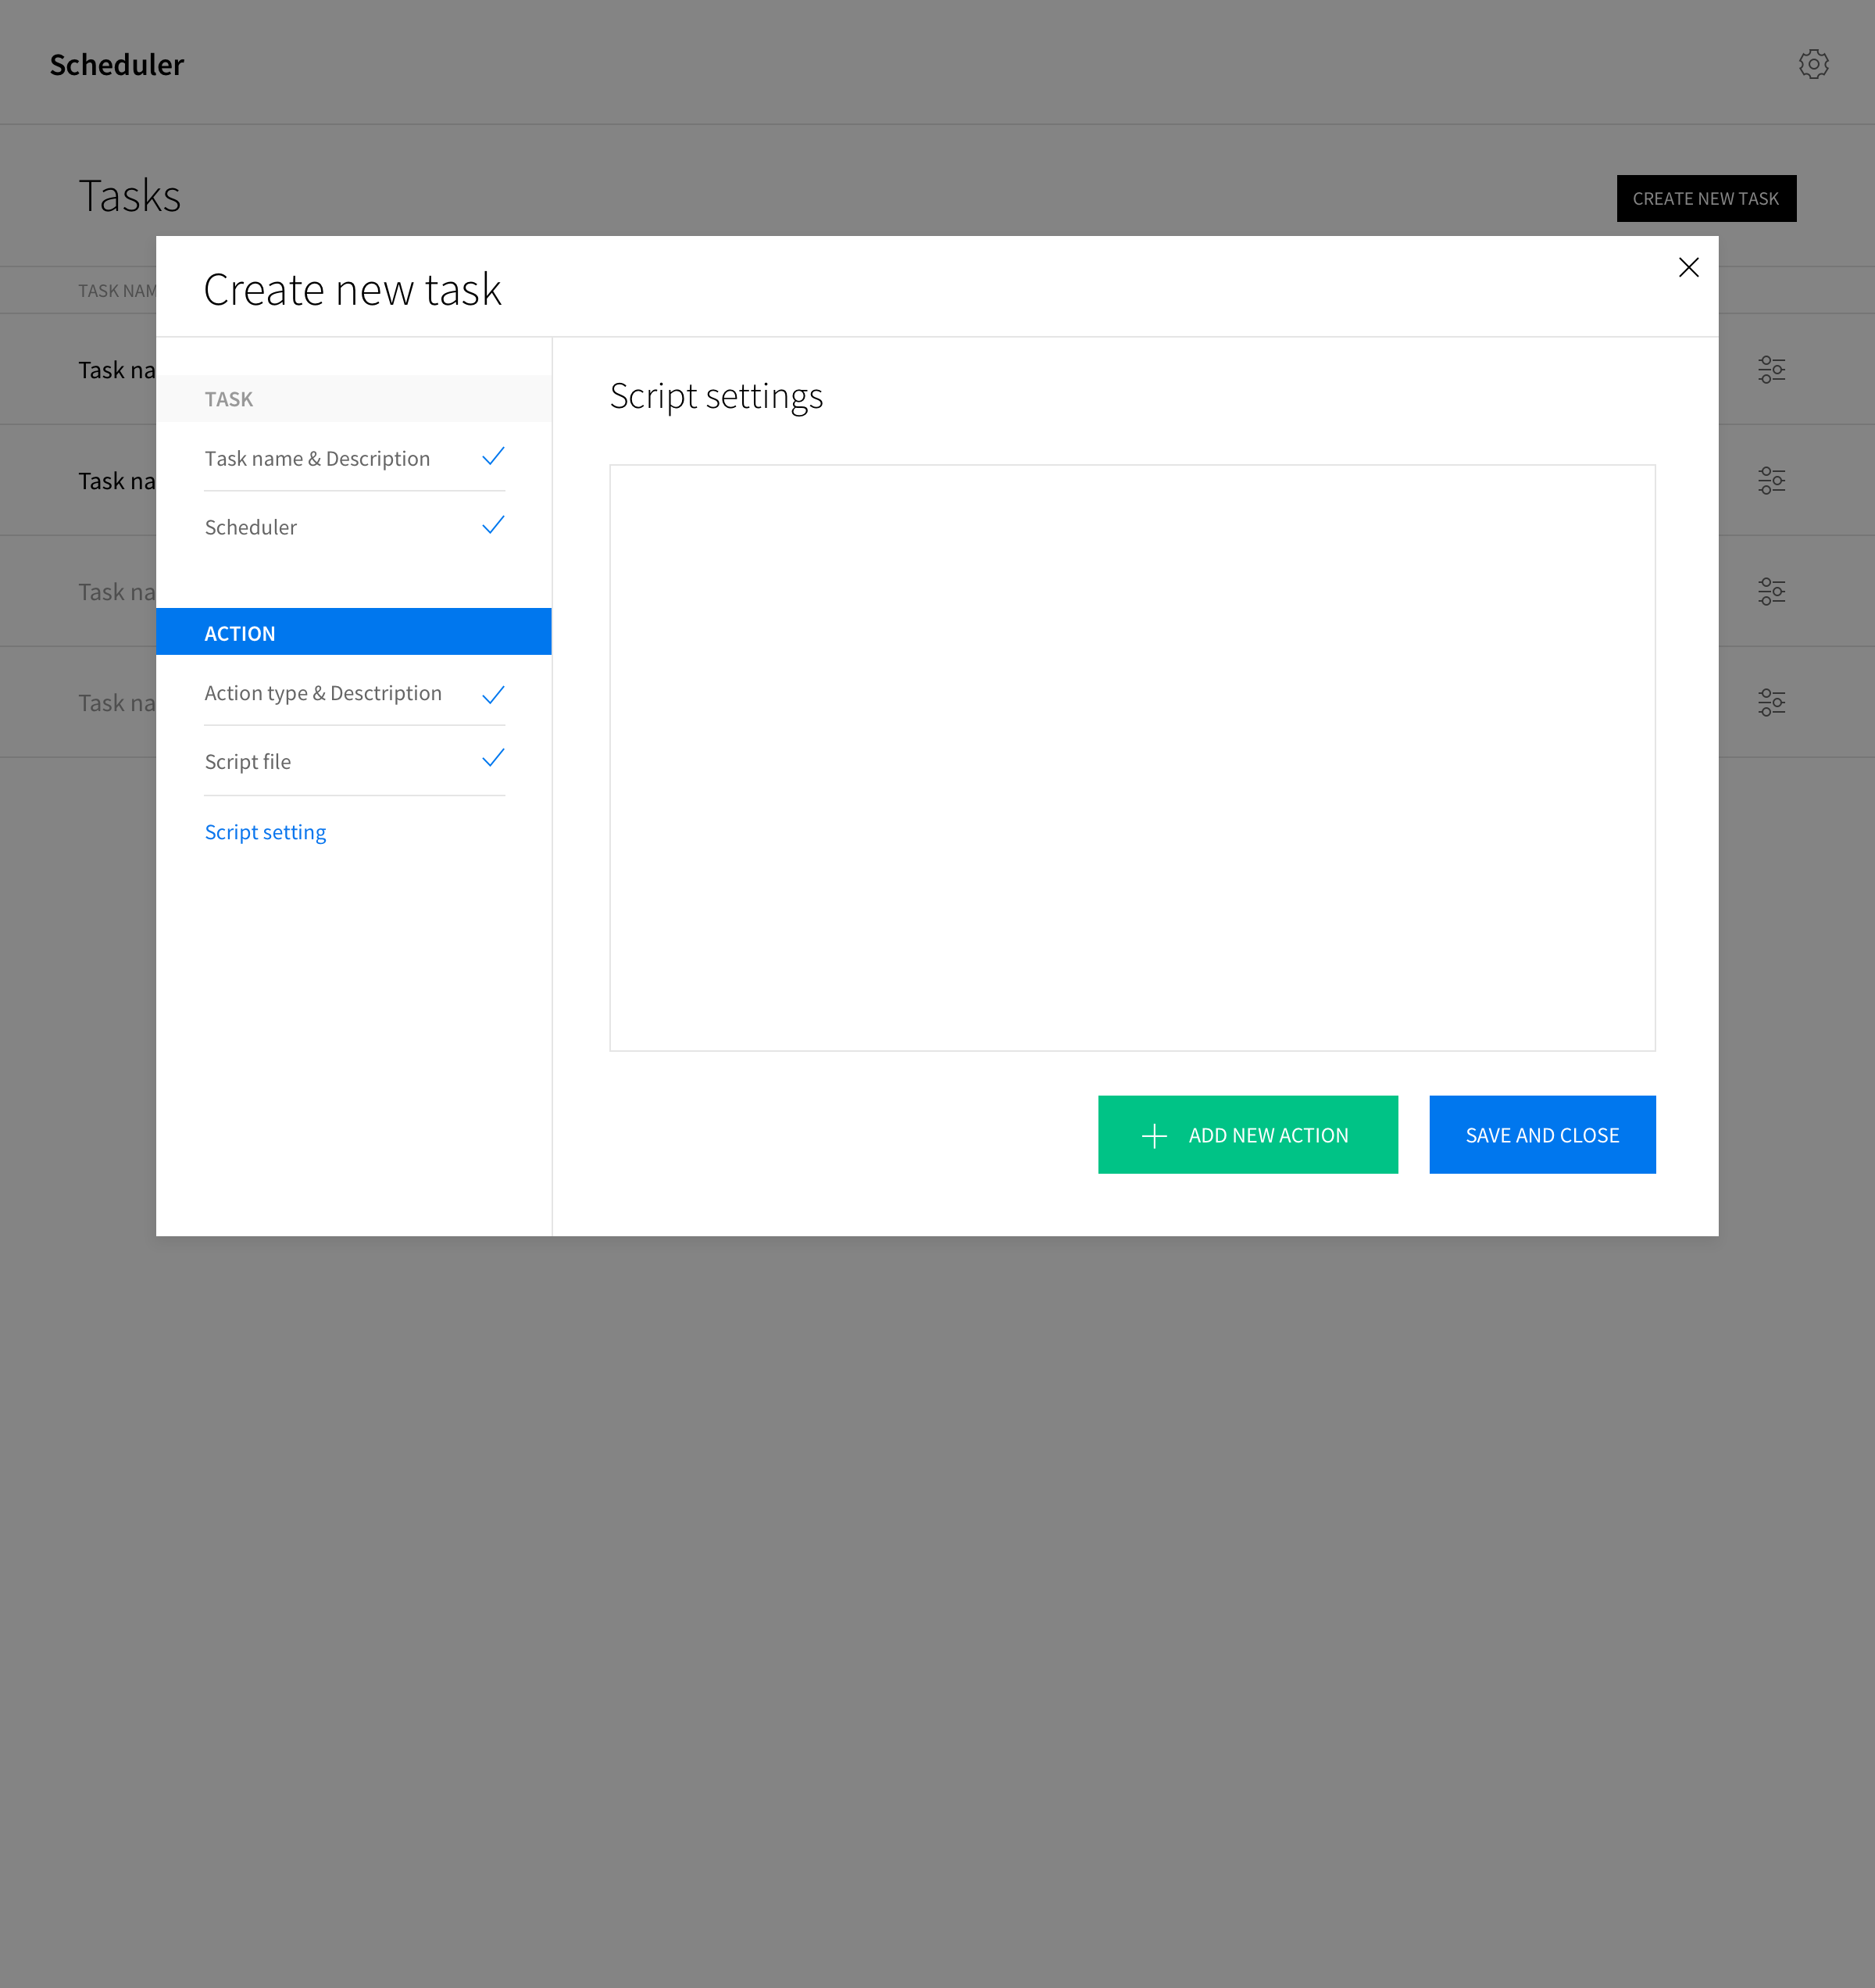Click the Scheduler checkmark icon
Screen dimensions: 1875x1988
(494, 524)
